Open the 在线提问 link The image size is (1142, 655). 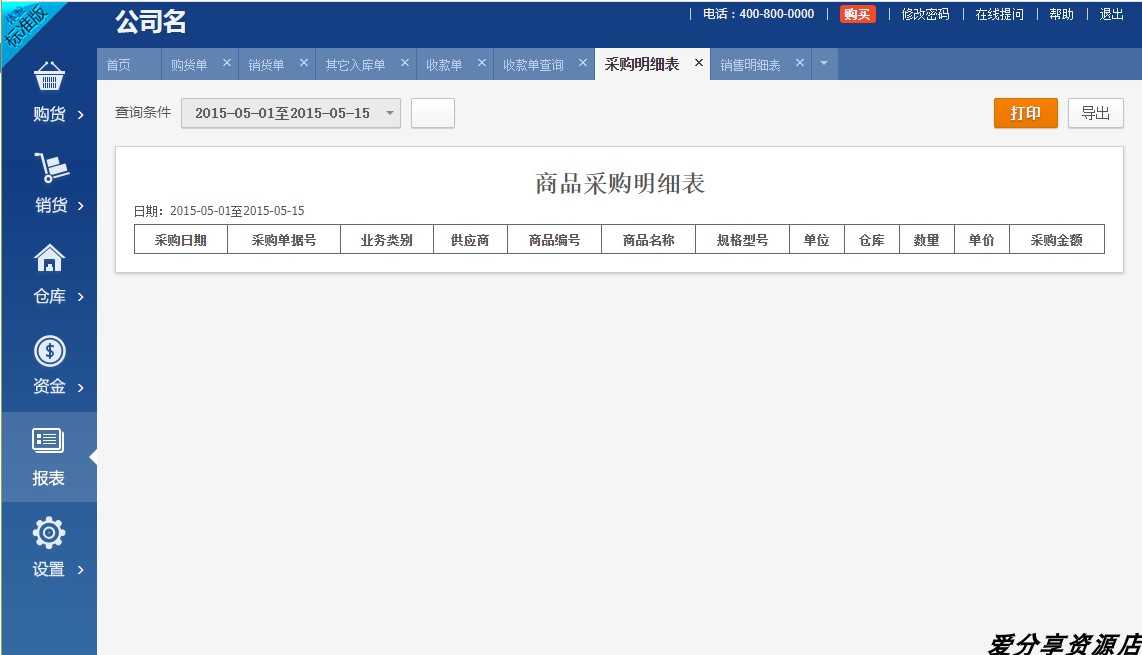[x=999, y=14]
